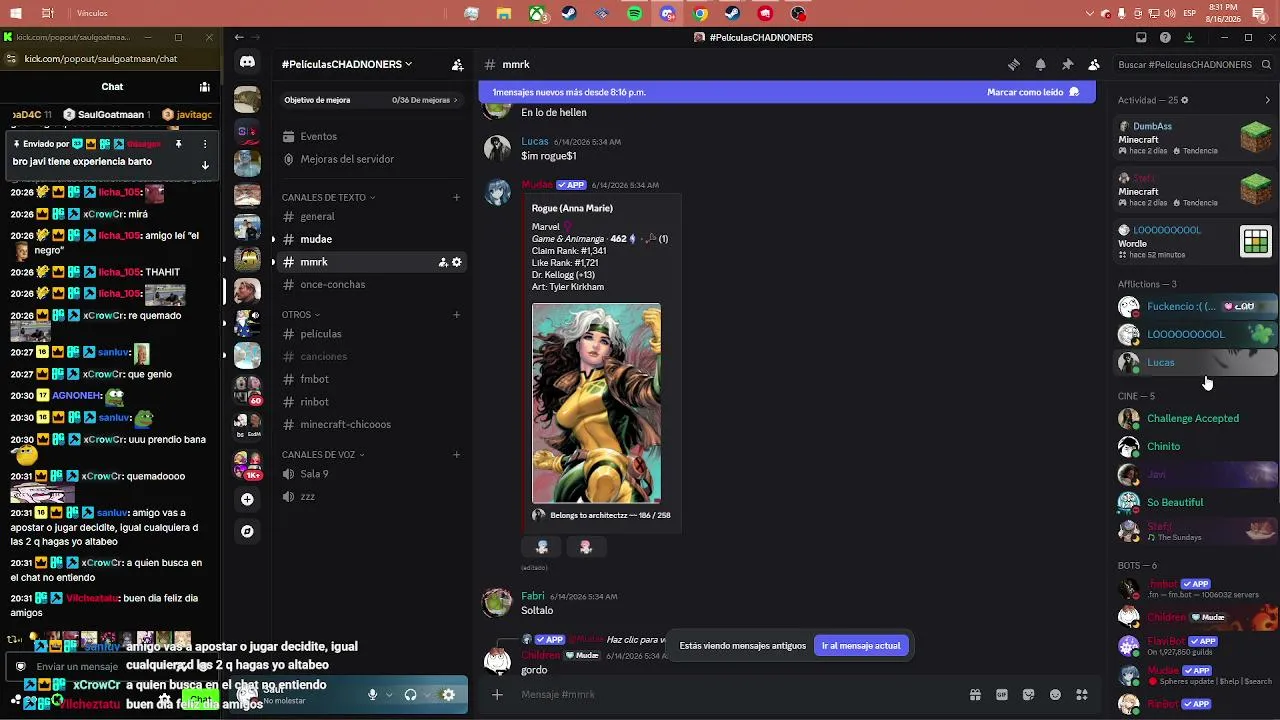Open Discord help icon in title bar
Screen dimensions: 1280x720
click(1165, 38)
